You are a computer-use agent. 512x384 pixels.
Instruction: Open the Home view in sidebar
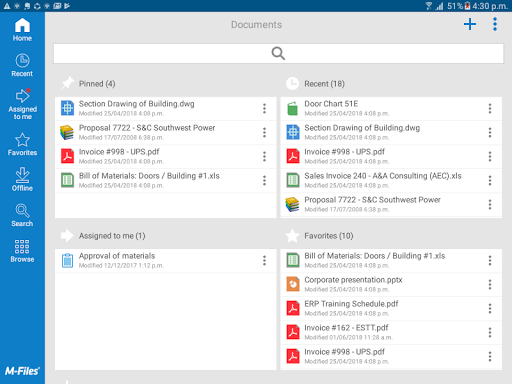coord(22,30)
